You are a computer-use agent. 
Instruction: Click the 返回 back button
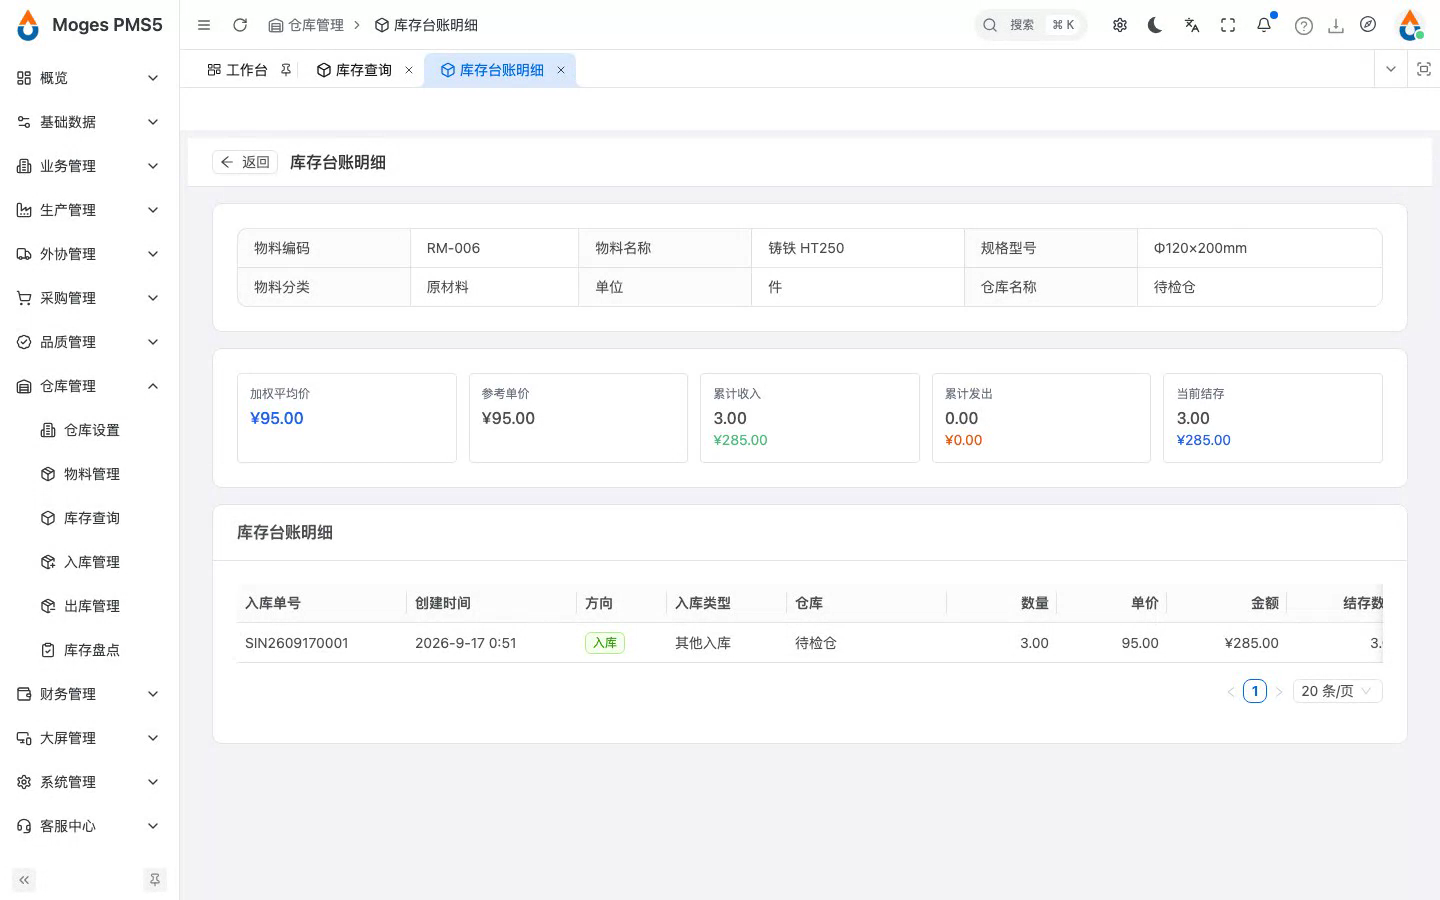[x=245, y=162]
